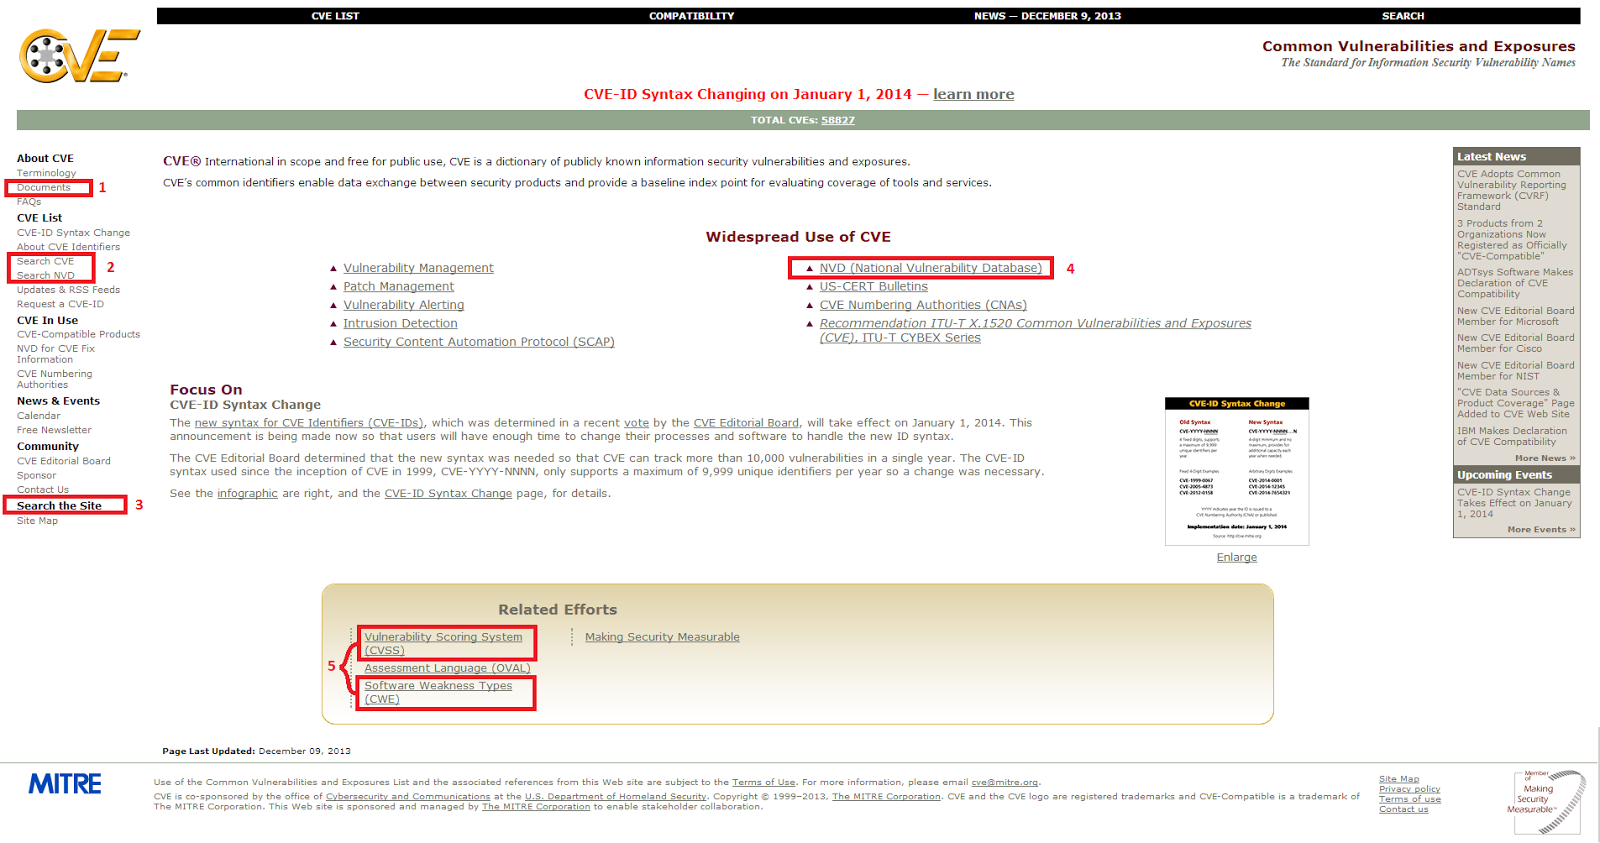The image size is (1600, 843).
Task: Click the 'infographic' text link
Action: pyautogui.click(x=248, y=494)
